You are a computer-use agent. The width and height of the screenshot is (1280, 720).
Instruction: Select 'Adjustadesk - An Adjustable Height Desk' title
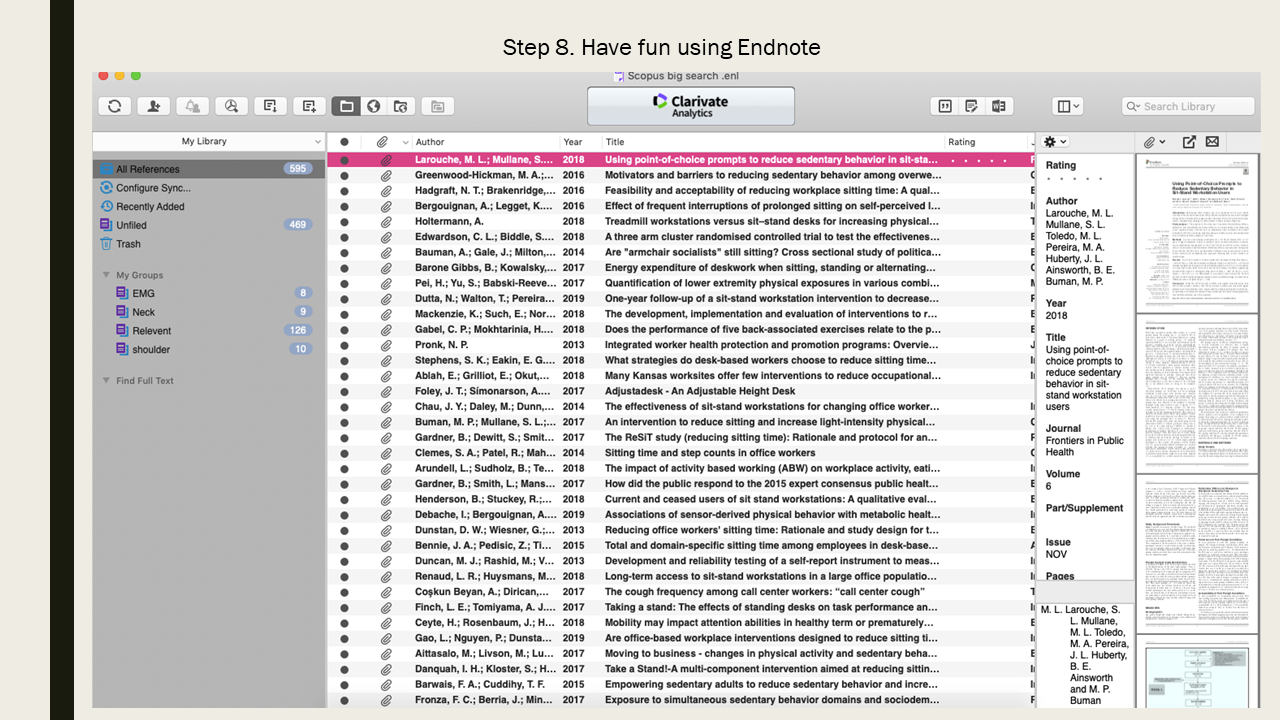(700, 391)
